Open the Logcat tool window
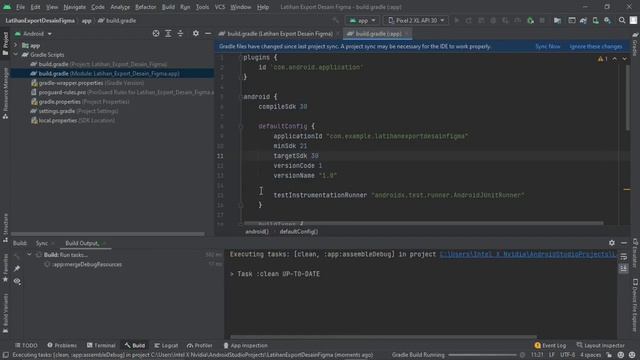The width and height of the screenshot is (640, 360). pos(166,345)
